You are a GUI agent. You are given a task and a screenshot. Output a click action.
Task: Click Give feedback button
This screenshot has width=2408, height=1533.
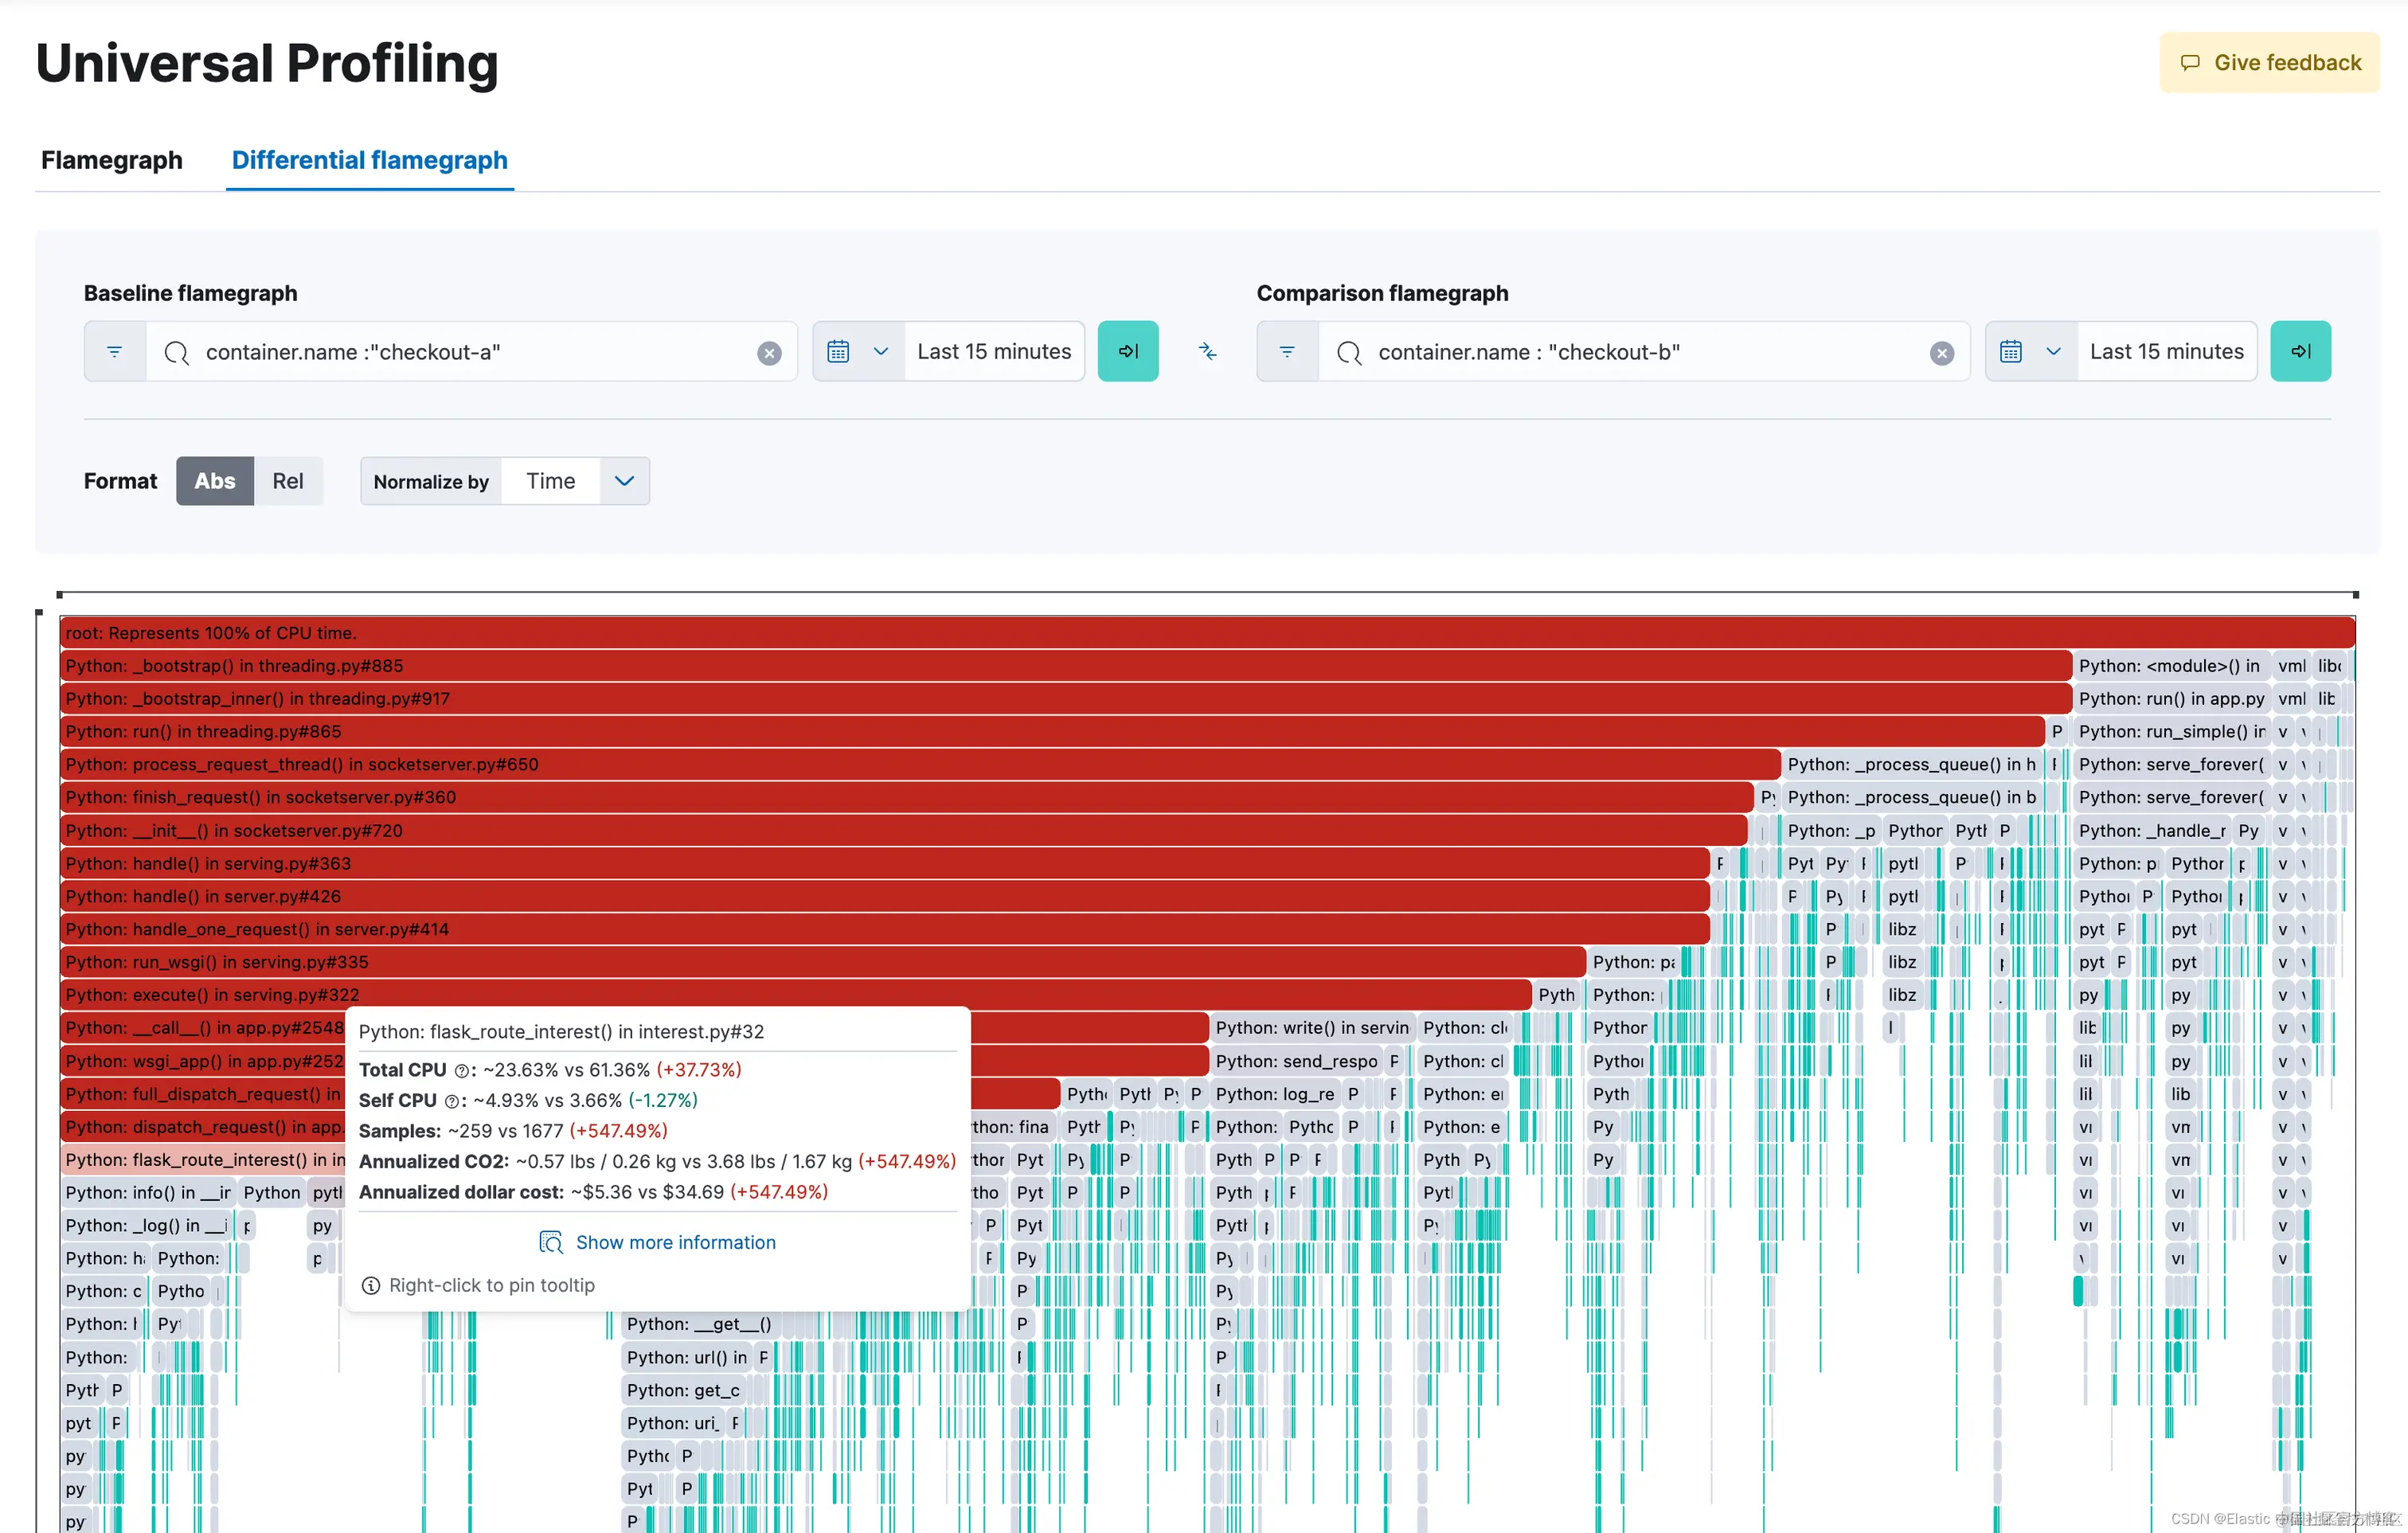[2269, 63]
